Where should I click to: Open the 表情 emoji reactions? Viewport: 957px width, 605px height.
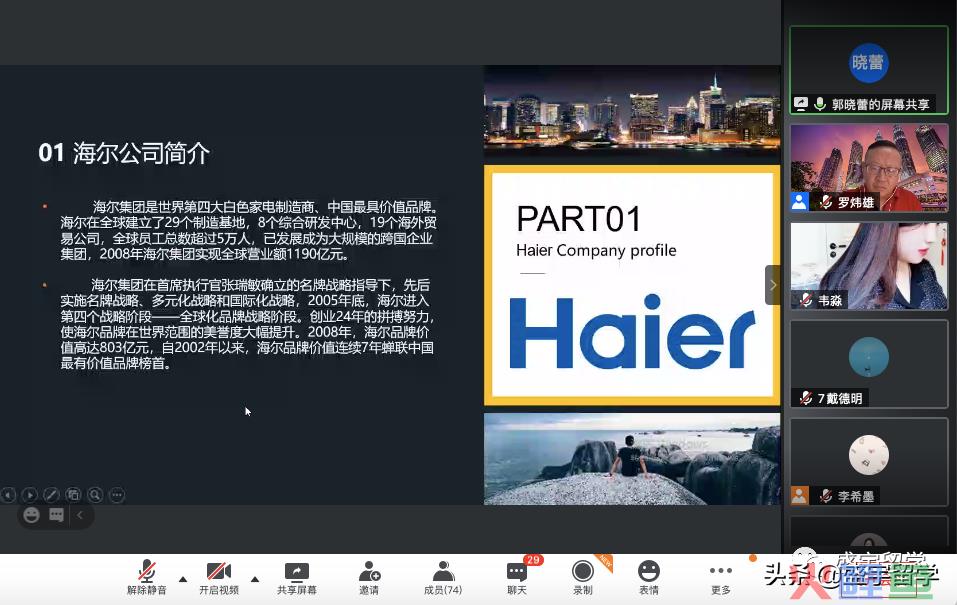click(649, 578)
